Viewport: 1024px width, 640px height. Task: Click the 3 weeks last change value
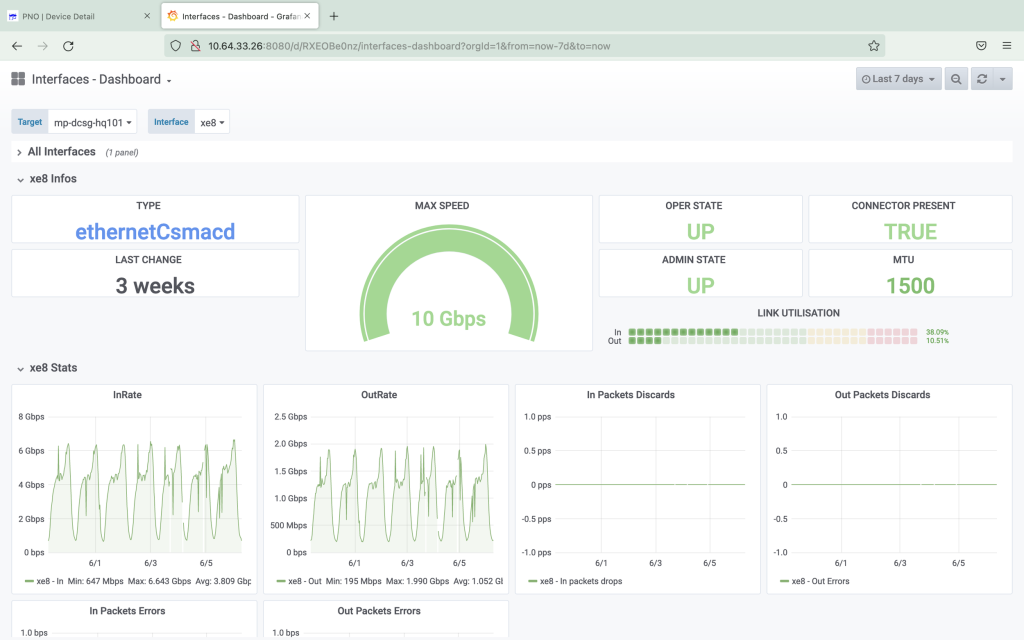[x=155, y=286]
